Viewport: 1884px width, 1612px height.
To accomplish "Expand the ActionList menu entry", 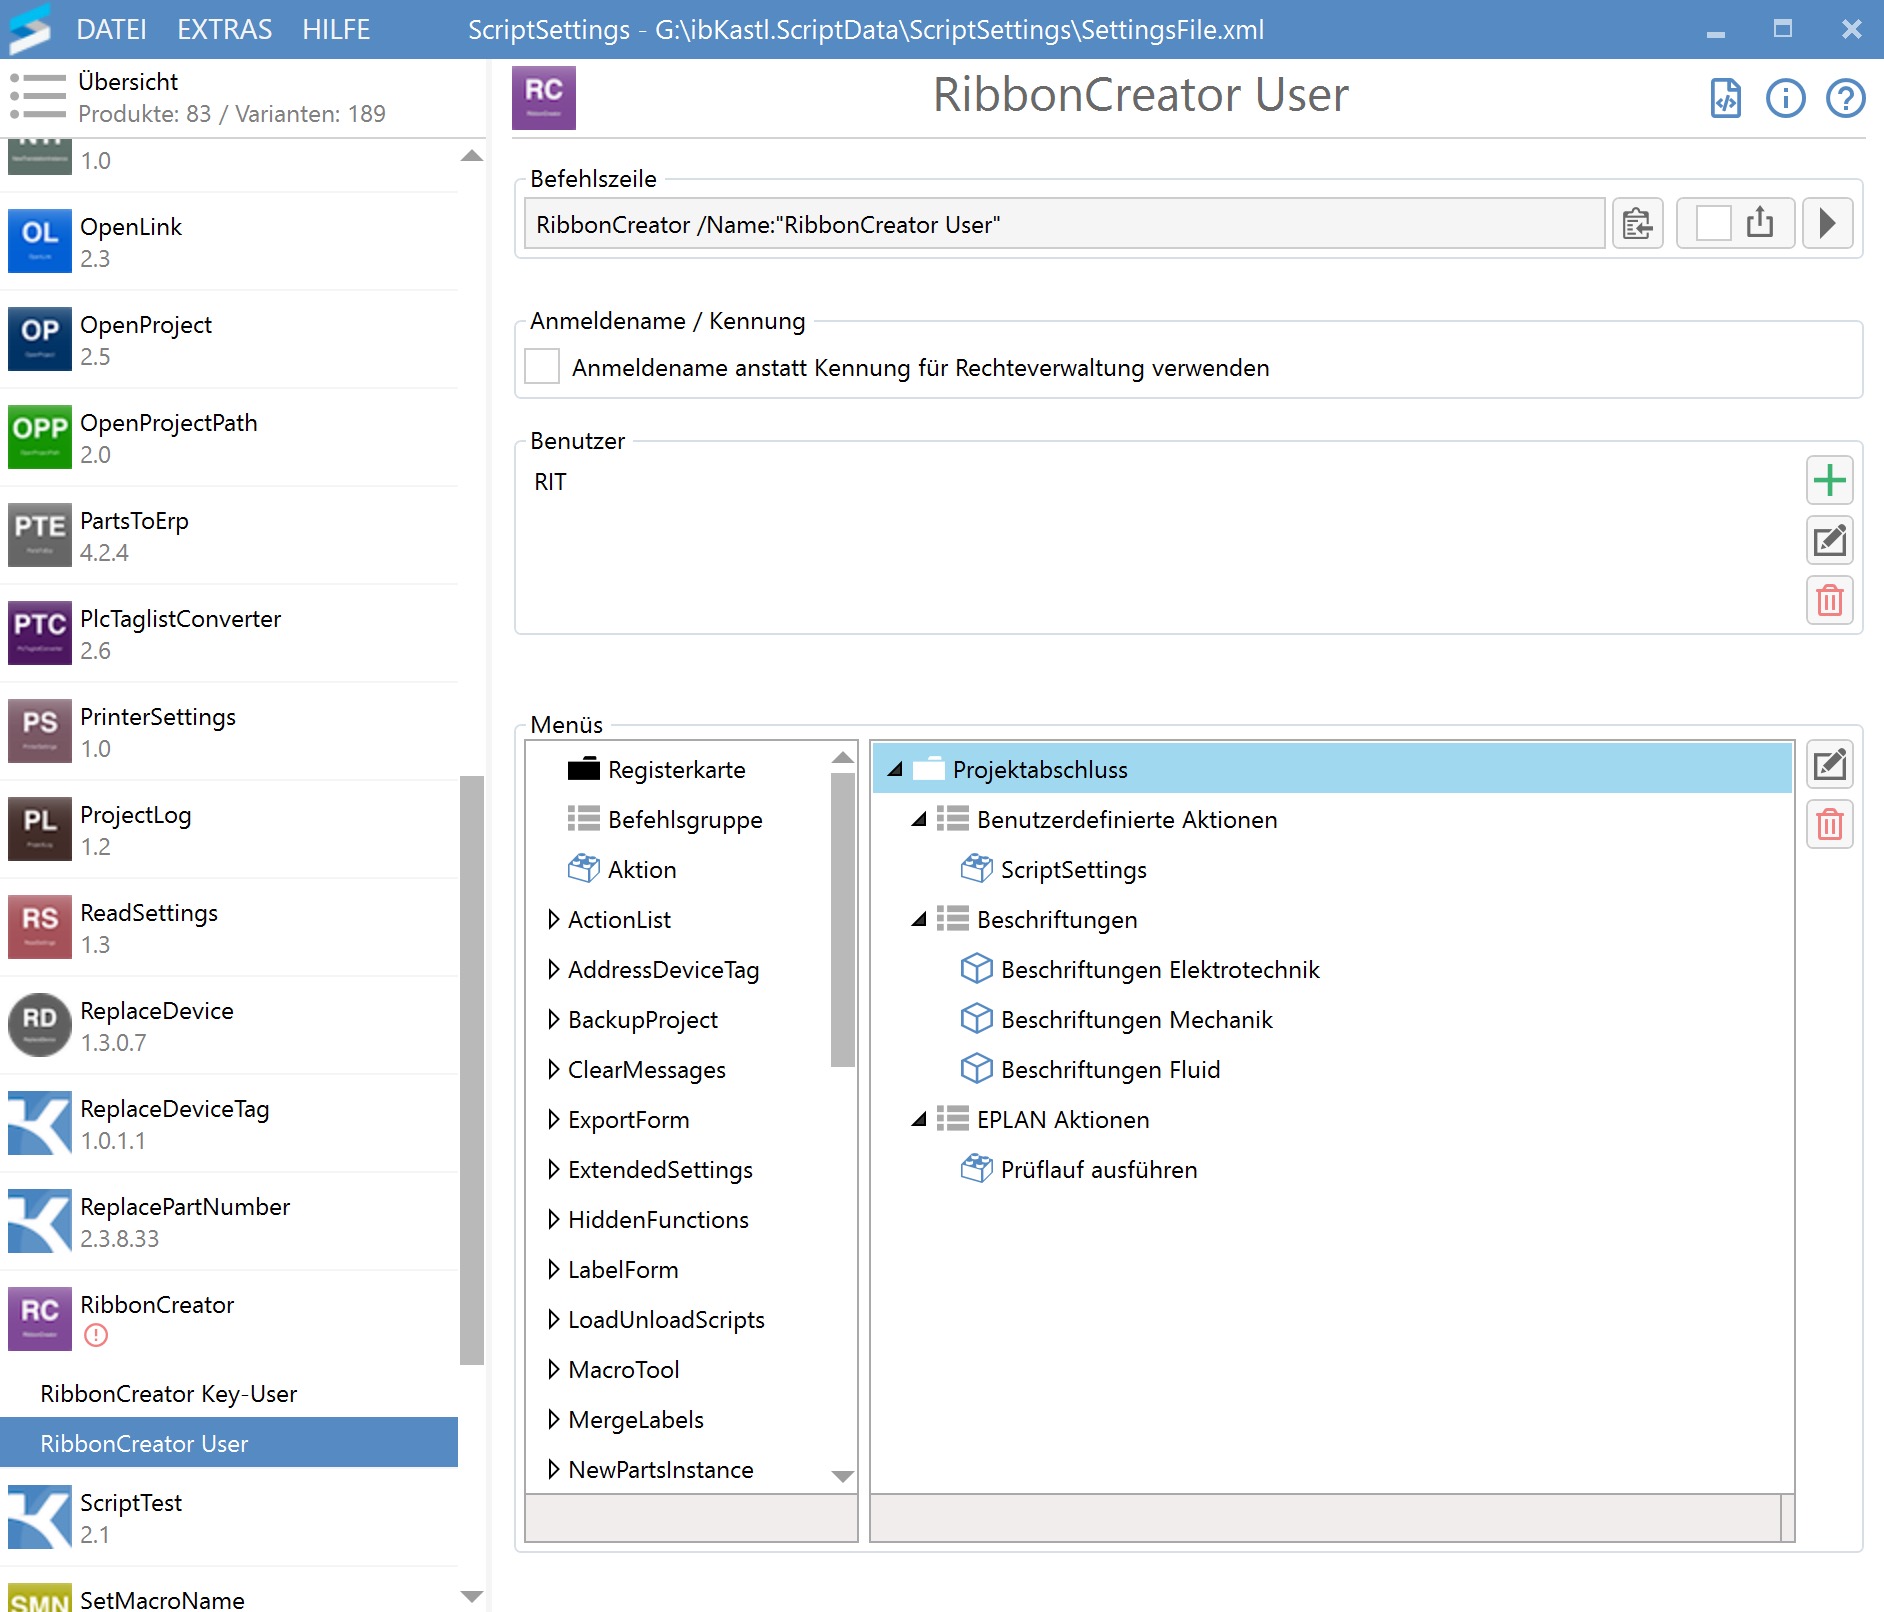I will click(553, 919).
